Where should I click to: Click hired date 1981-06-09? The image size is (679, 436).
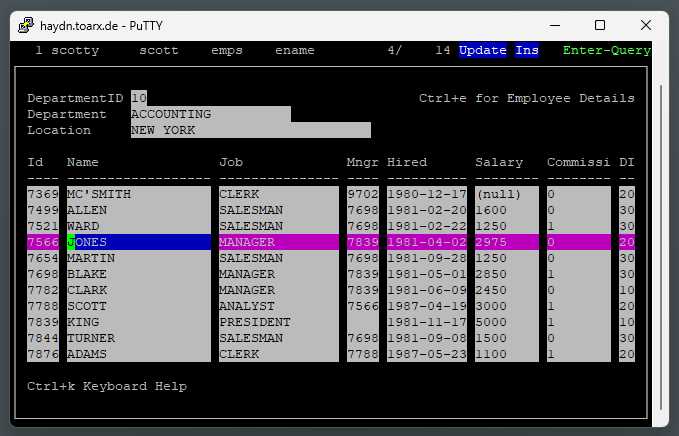(427, 290)
